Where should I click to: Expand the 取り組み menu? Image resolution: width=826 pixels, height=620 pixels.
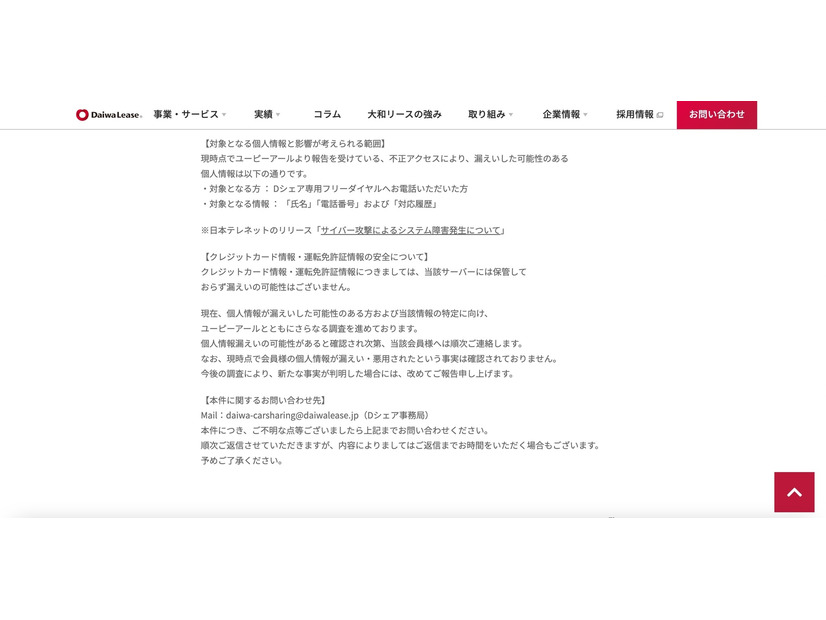(x=490, y=114)
